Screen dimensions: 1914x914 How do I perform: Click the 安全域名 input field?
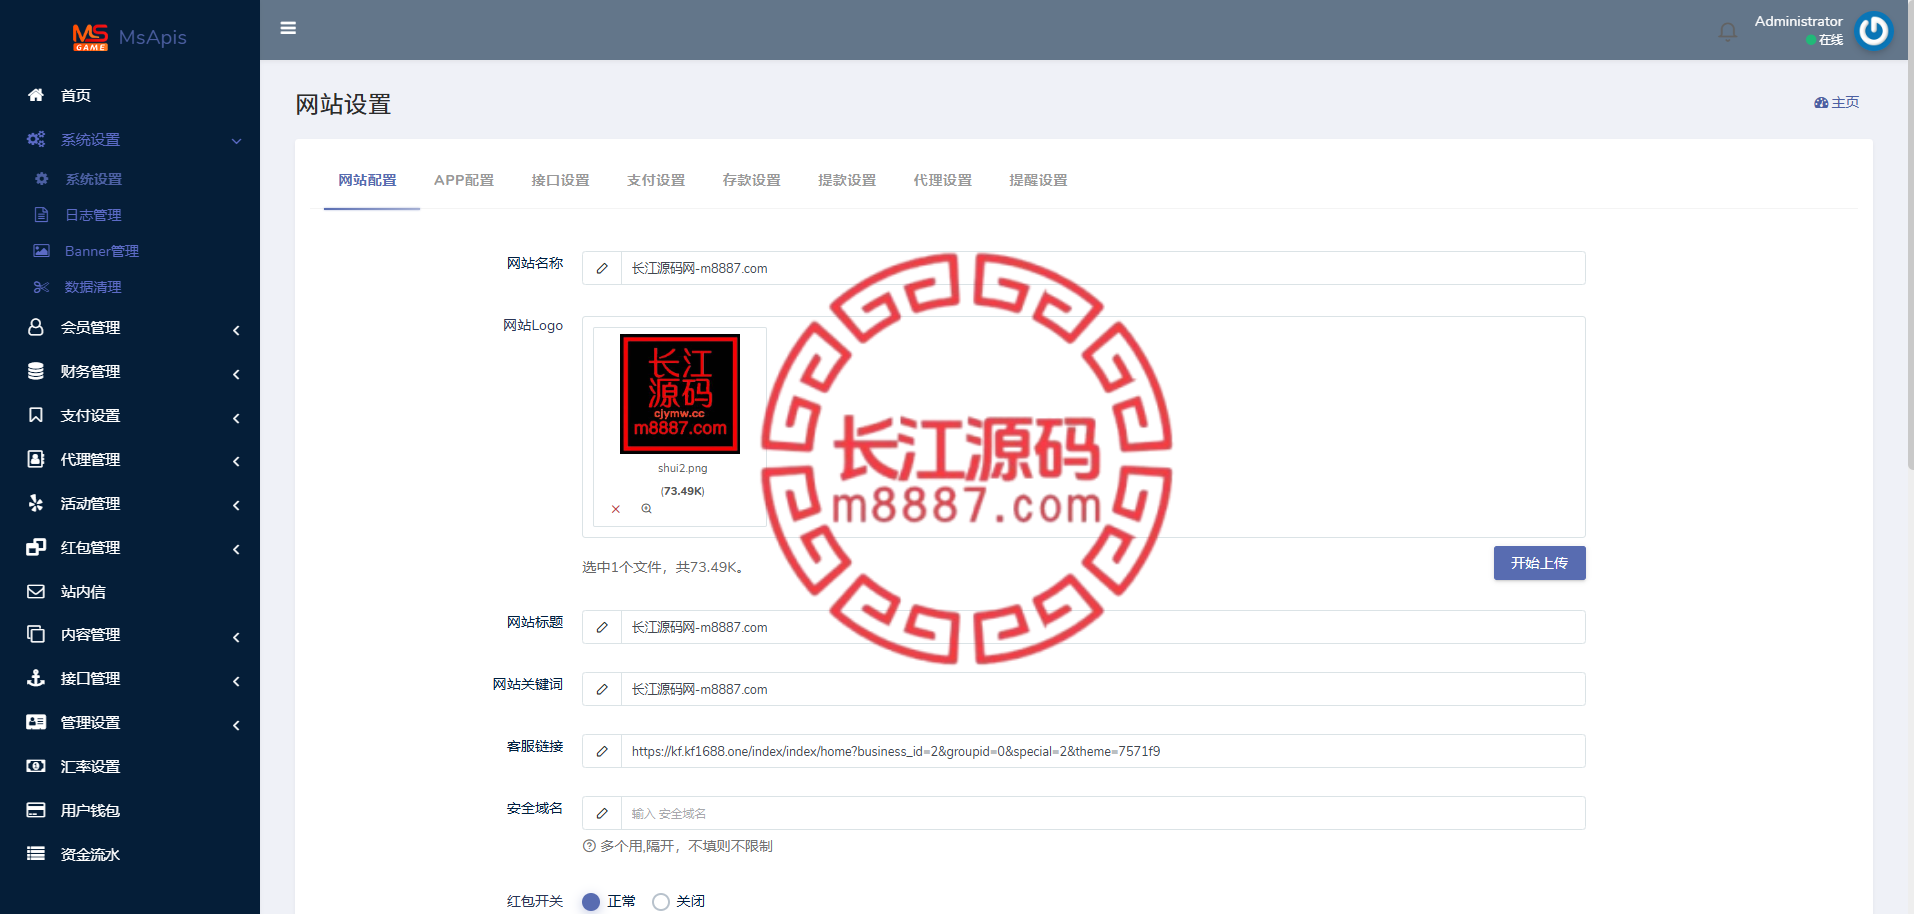click(1103, 813)
